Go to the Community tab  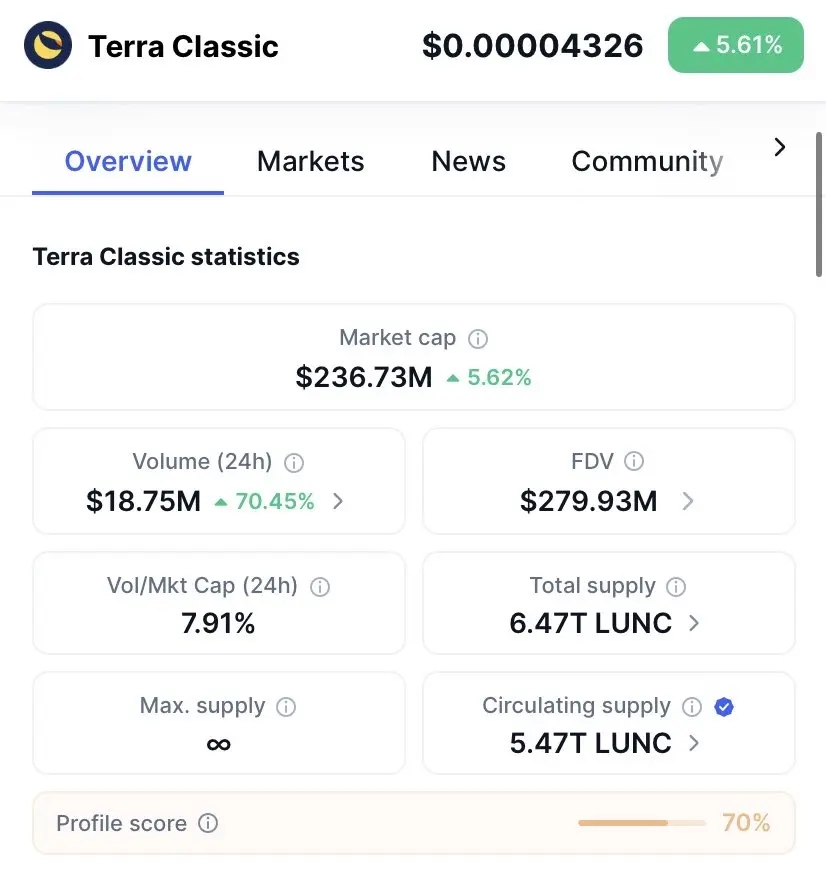click(x=646, y=161)
